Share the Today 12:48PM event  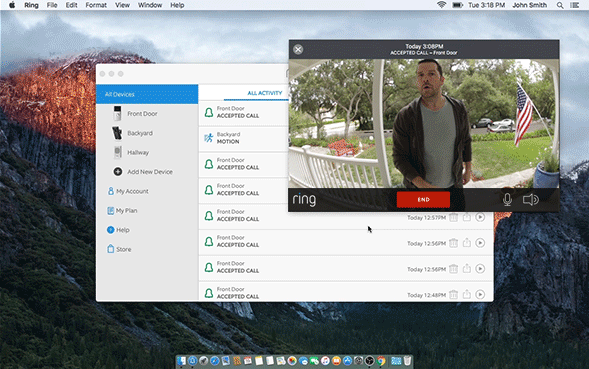(467, 294)
